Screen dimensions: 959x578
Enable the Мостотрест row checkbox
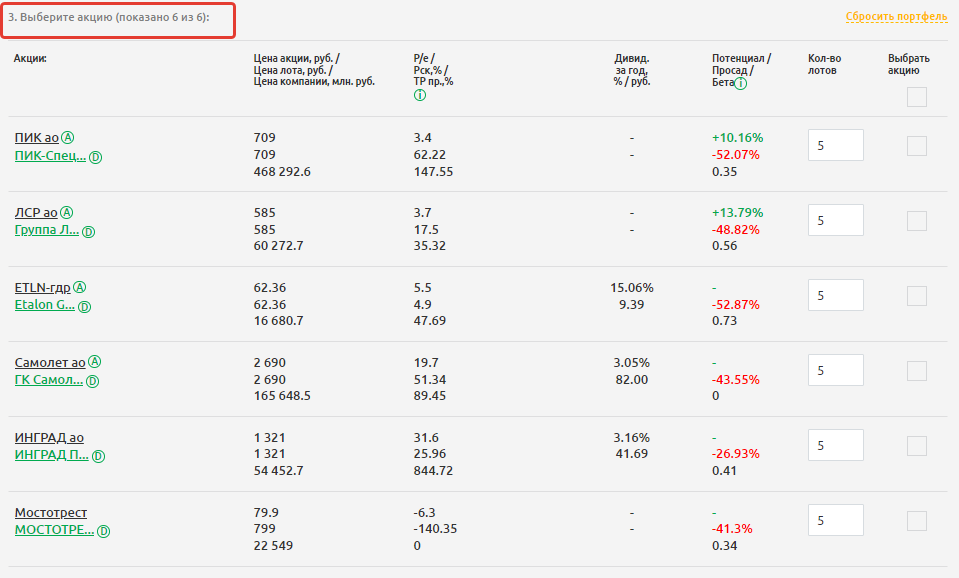pos(916,521)
